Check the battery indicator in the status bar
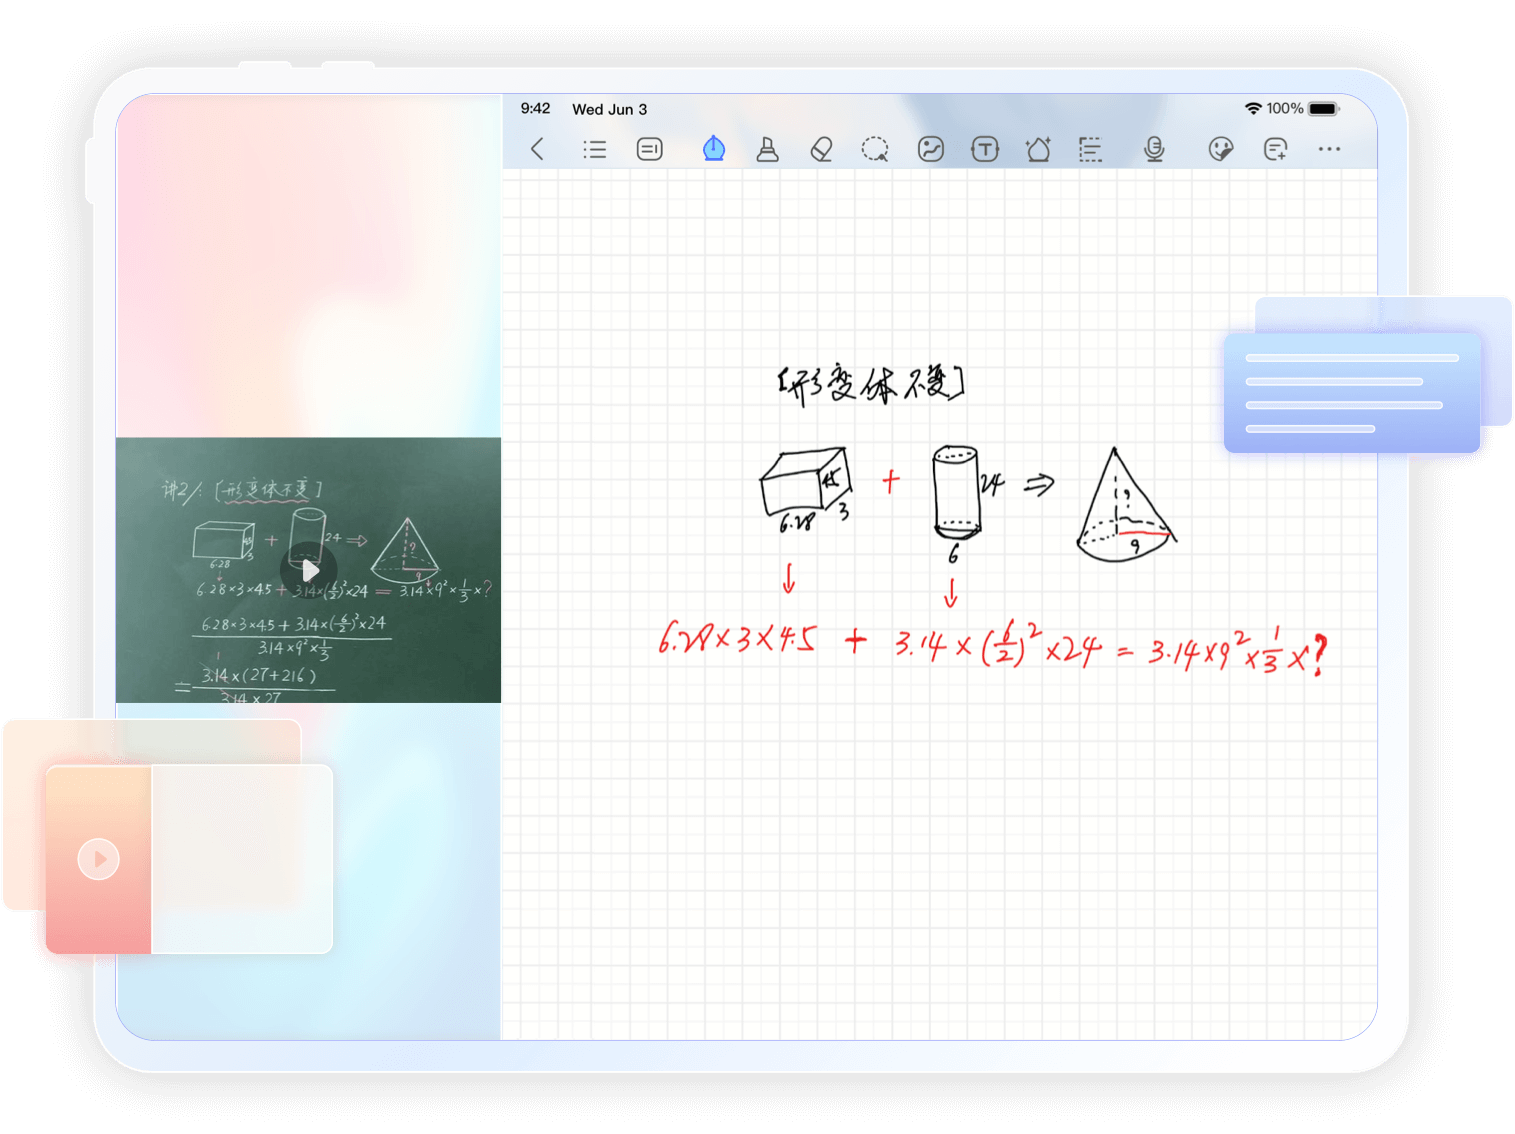The image size is (1515, 1134). pos(1322,108)
